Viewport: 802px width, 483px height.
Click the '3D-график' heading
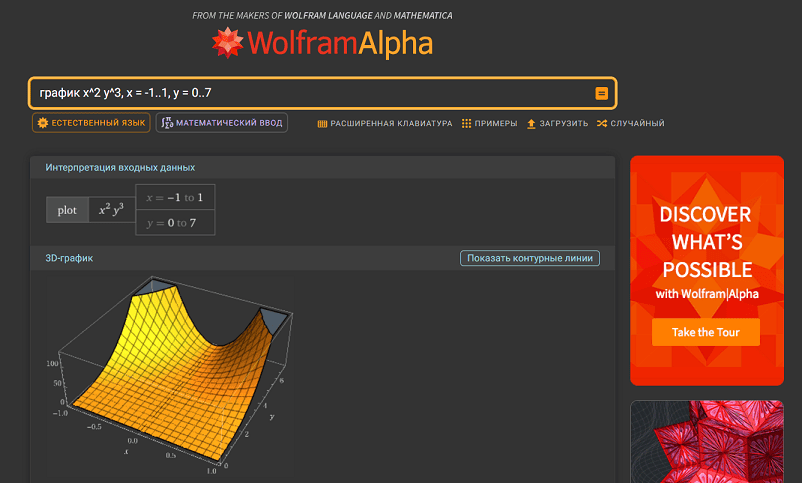point(69,258)
